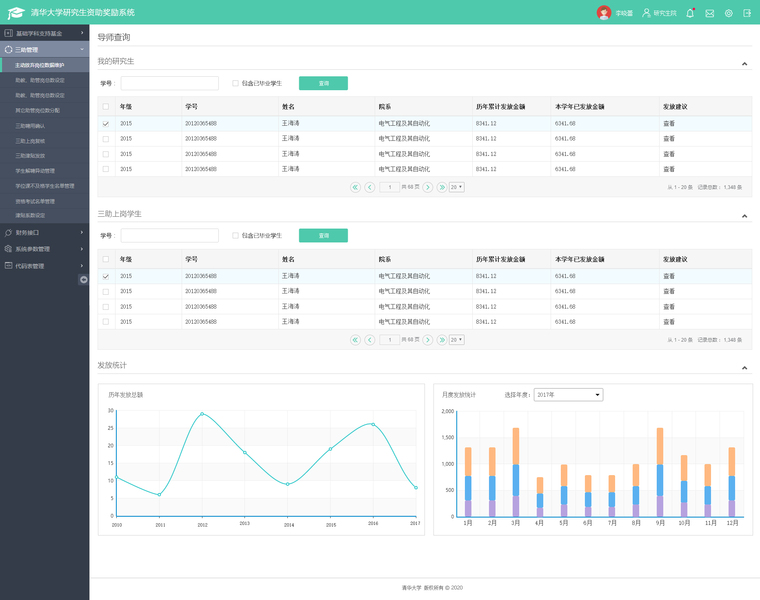This screenshot has width=760, height=600.
Task: Click purple segment of 12月 bar
Action: pyautogui.click(x=731, y=508)
